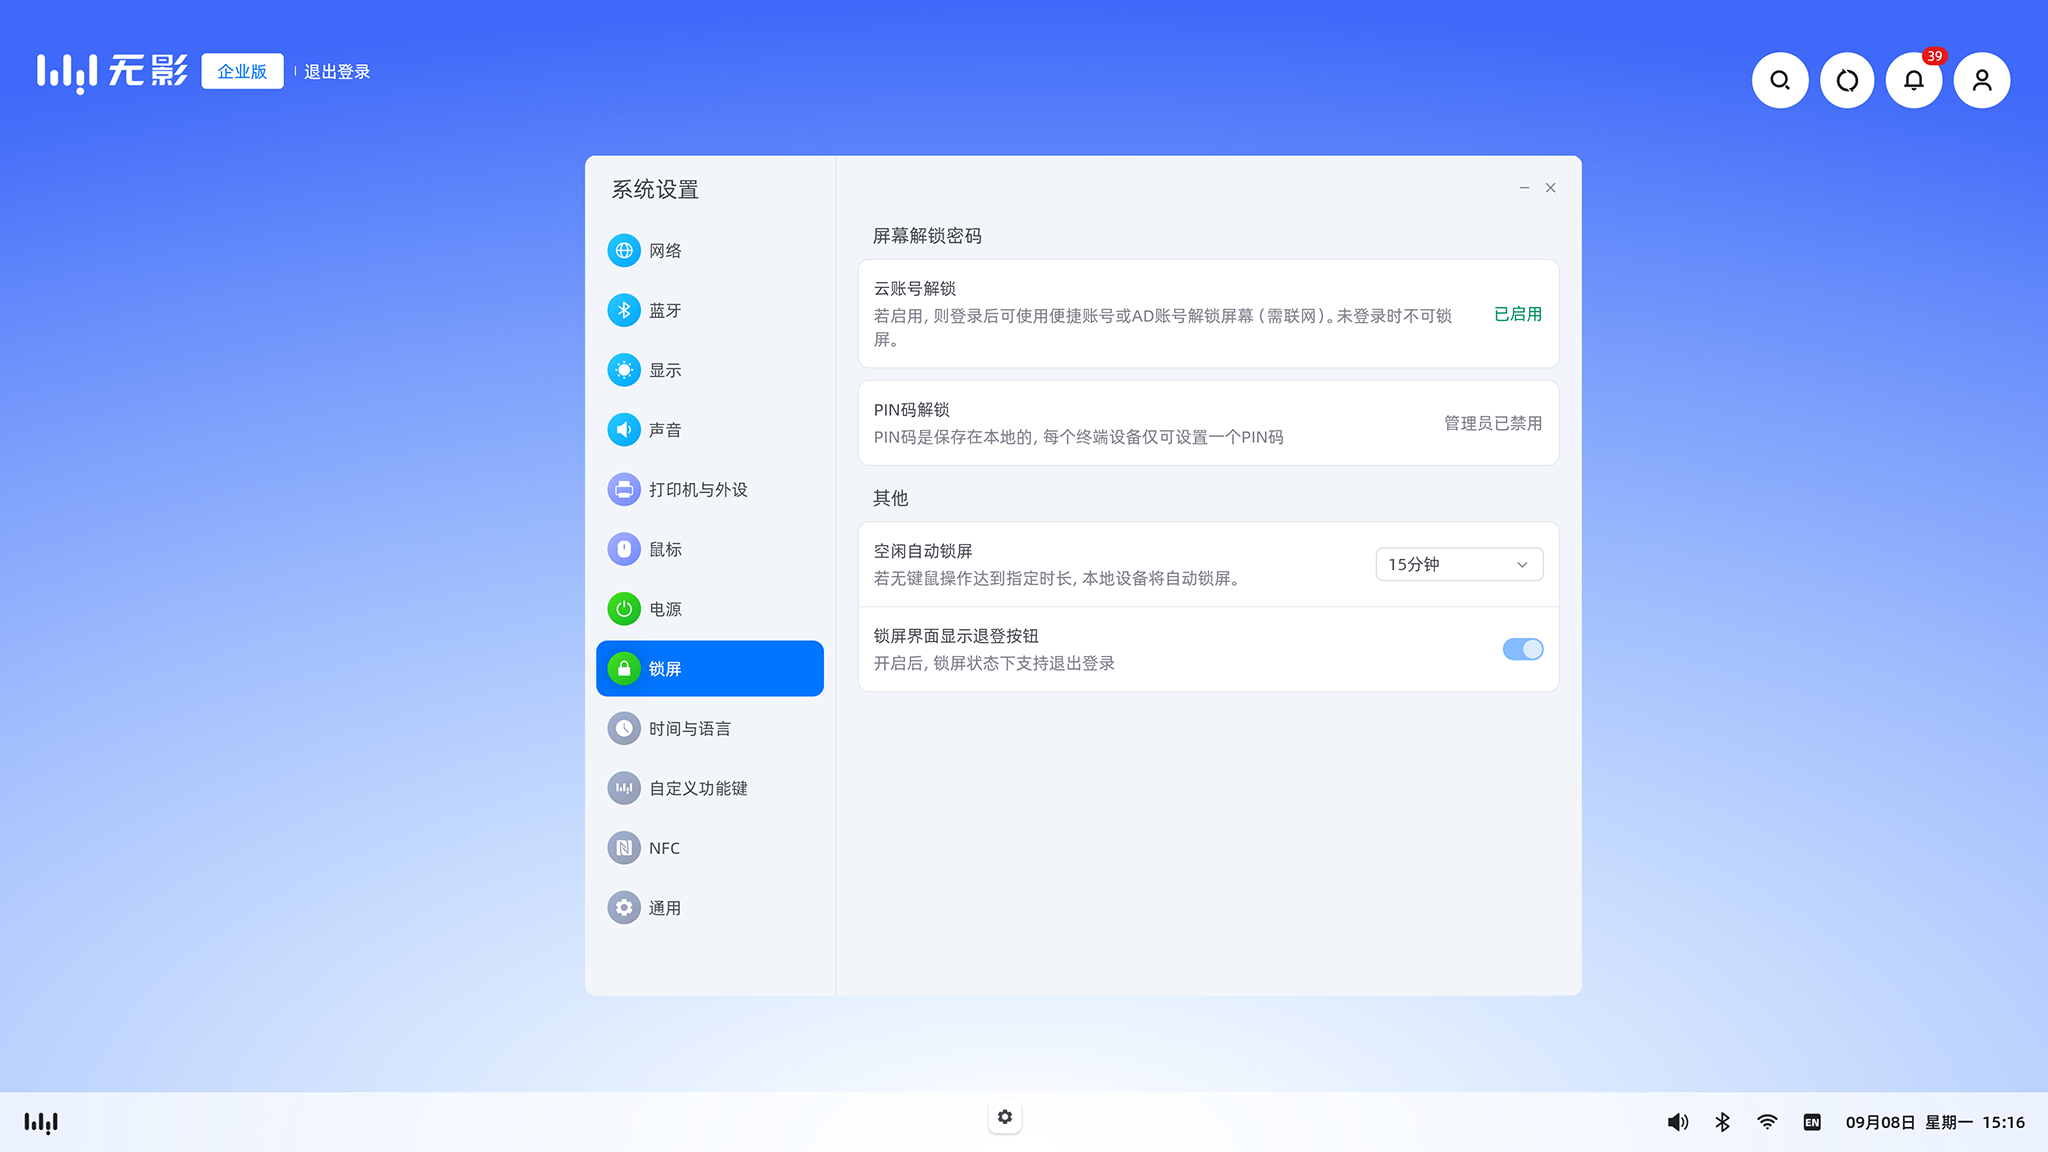Click the 电源 power icon in the sidebar
Image resolution: width=2048 pixels, height=1152 pixels.
(x=624, y=609)
